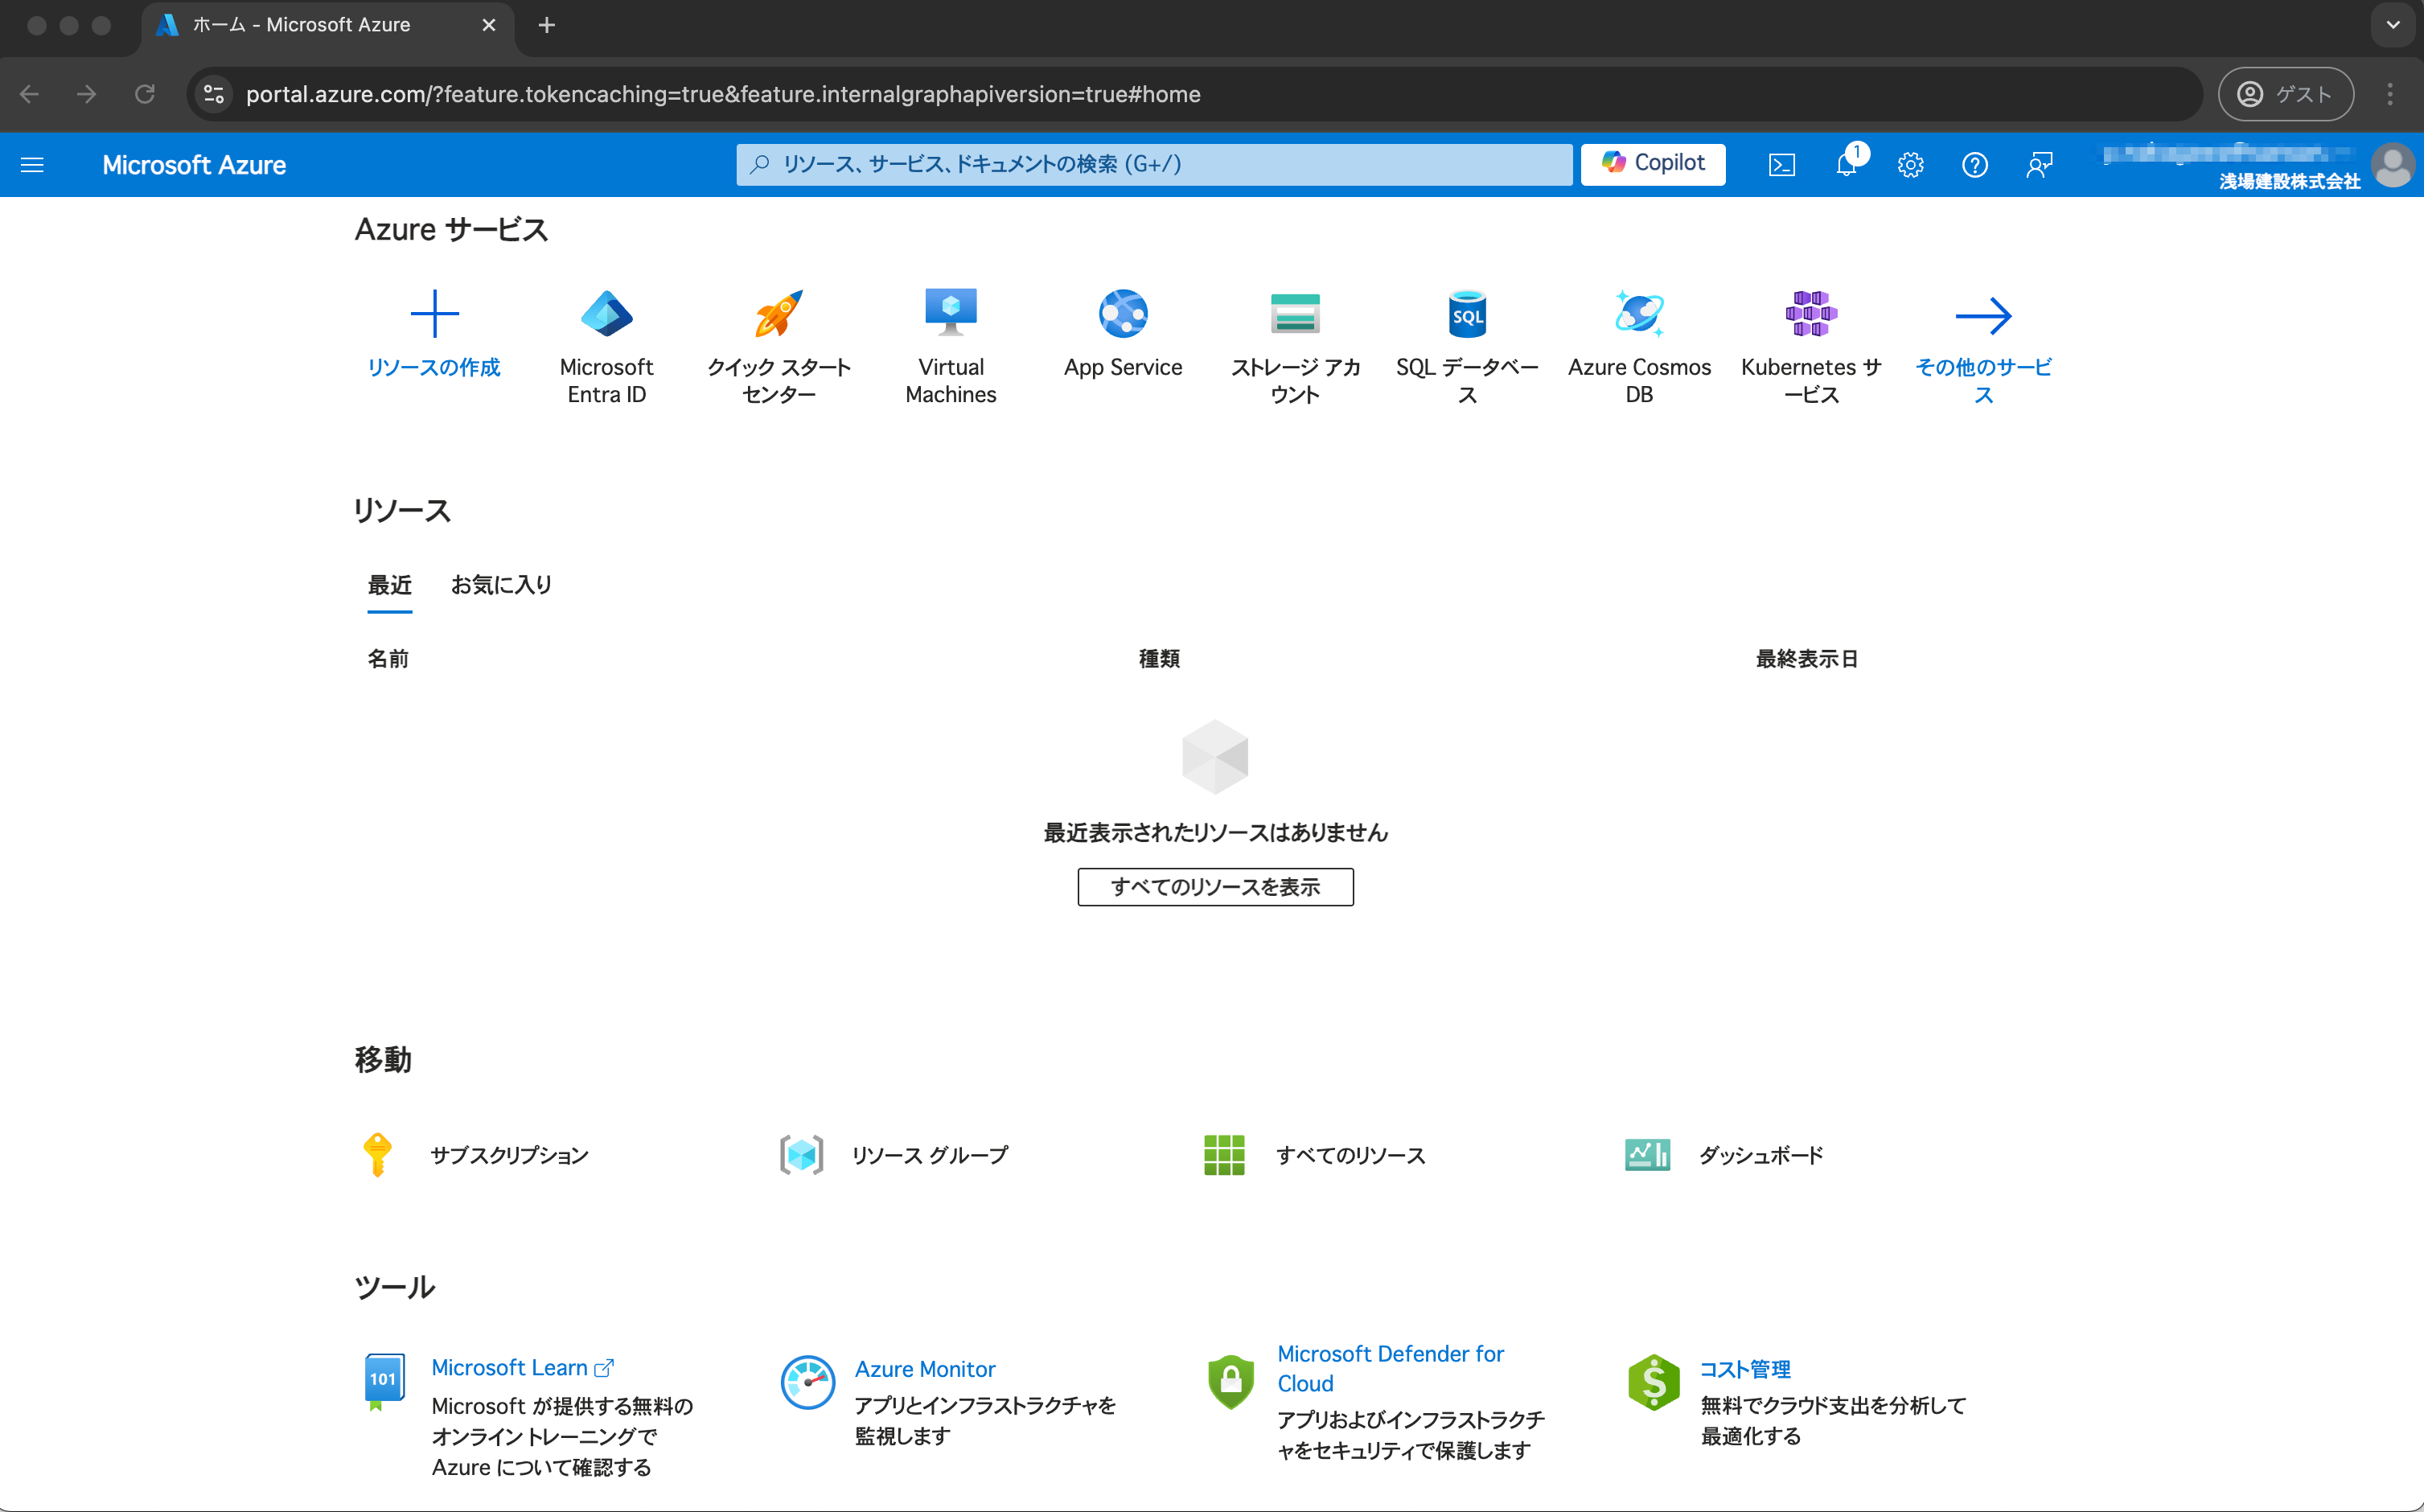Open site information icon in address bar
The width and height of the screenshot is (2424, 1512).
[x=214, y=94]
